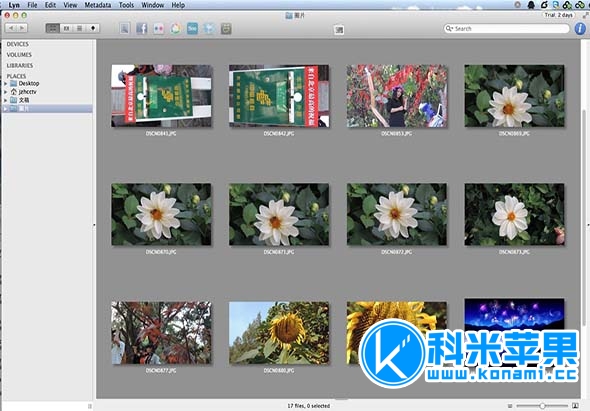The height and width of the screenshot is (411, 590).
Task: Click the 17 files, 0 selected status
Action: coord(309,406)
